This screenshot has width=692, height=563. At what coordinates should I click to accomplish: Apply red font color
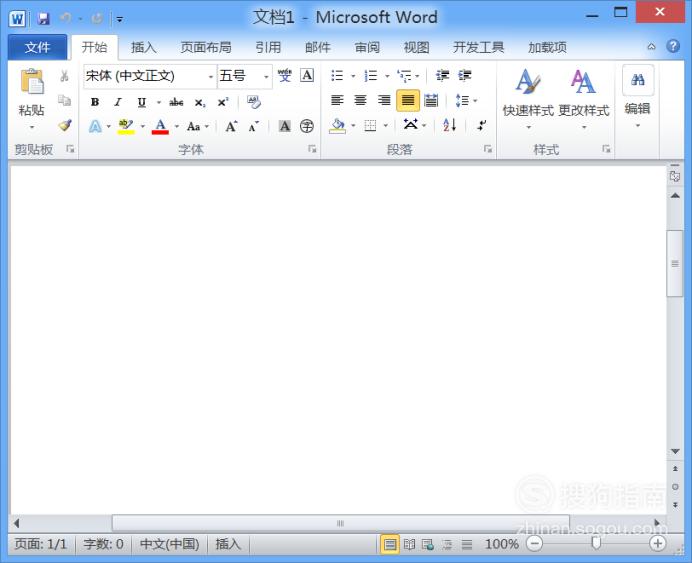pyautogui.click(x=160, y=127)
